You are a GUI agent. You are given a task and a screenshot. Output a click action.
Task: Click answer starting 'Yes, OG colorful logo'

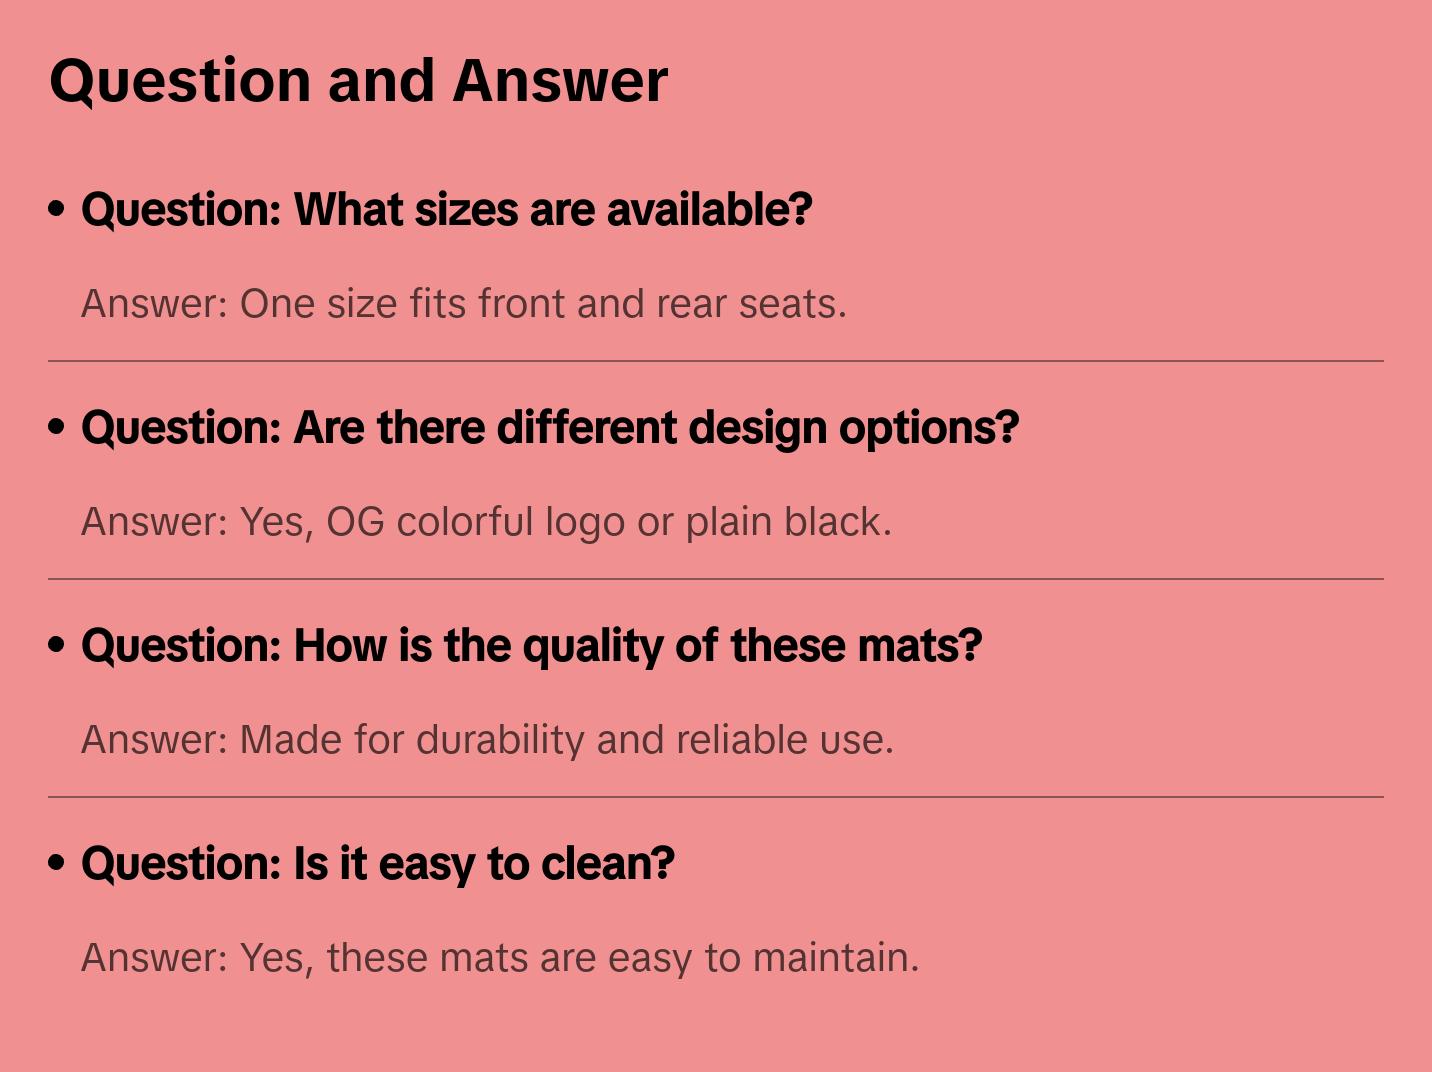pos(486,522)
